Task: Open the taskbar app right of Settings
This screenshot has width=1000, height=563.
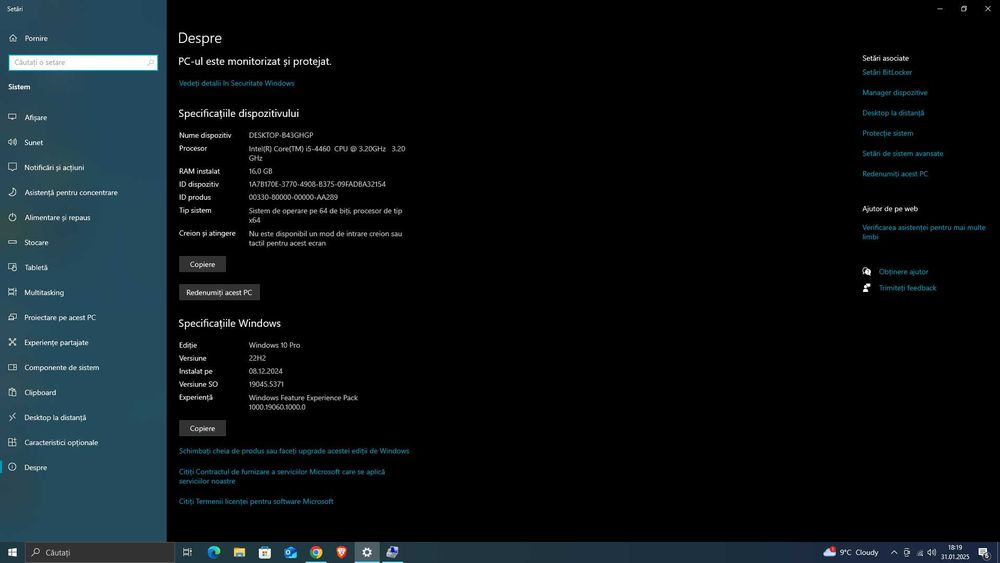Action: pyautogui.click(x=392, y=552)
